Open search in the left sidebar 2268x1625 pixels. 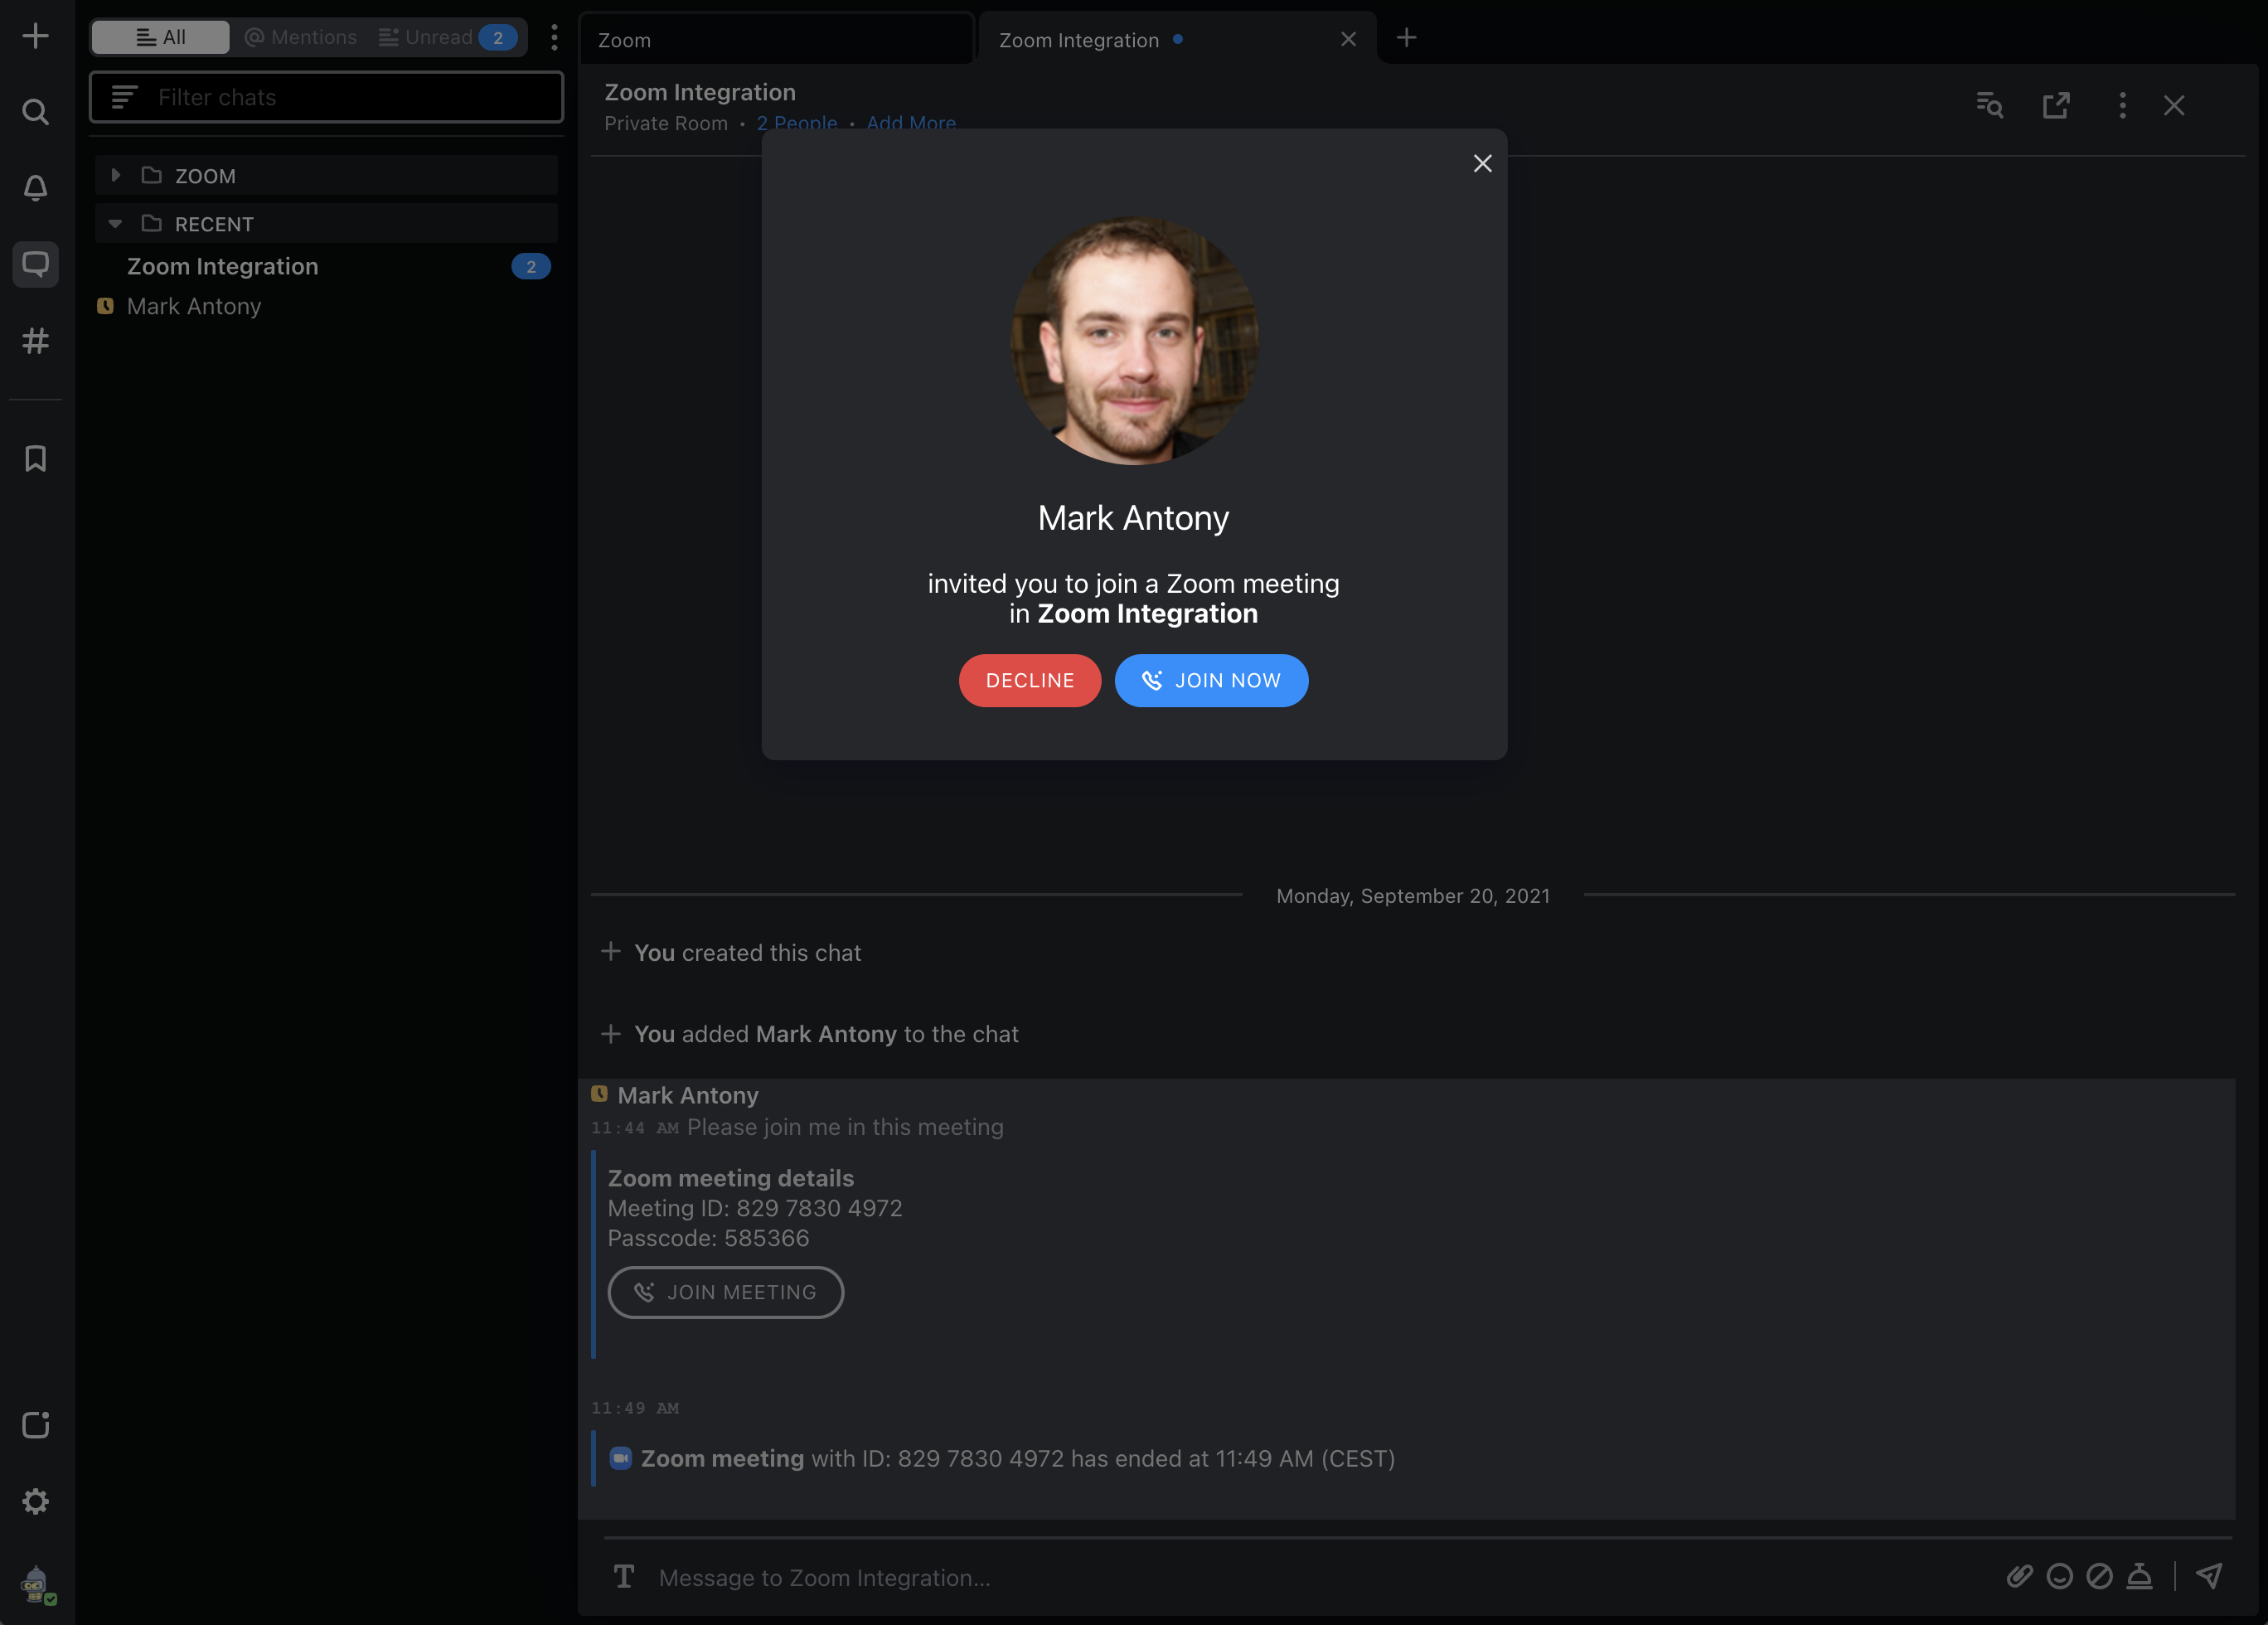pos(36,111)
